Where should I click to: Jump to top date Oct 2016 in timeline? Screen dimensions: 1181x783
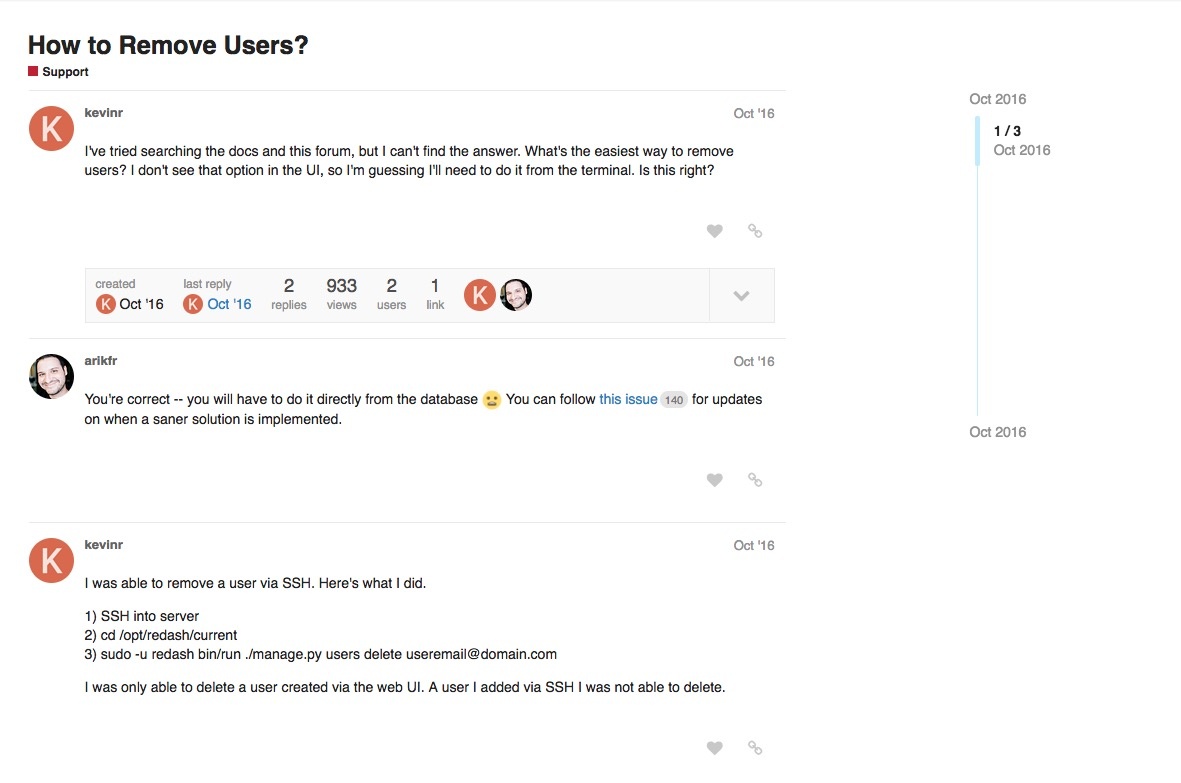997,99
